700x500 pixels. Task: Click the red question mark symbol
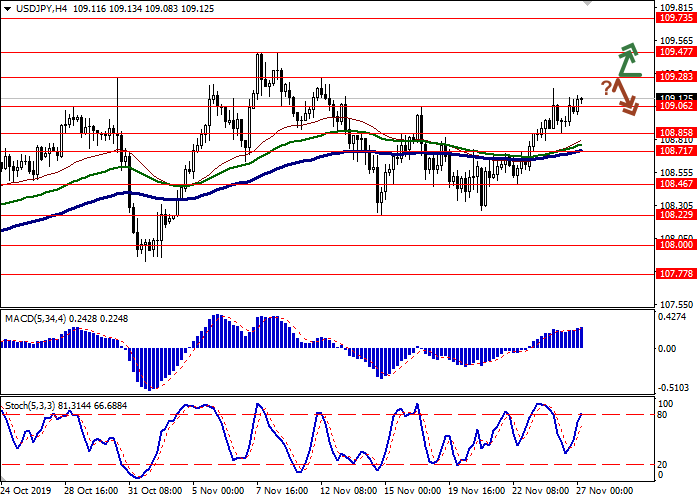(x=606, y=87)
